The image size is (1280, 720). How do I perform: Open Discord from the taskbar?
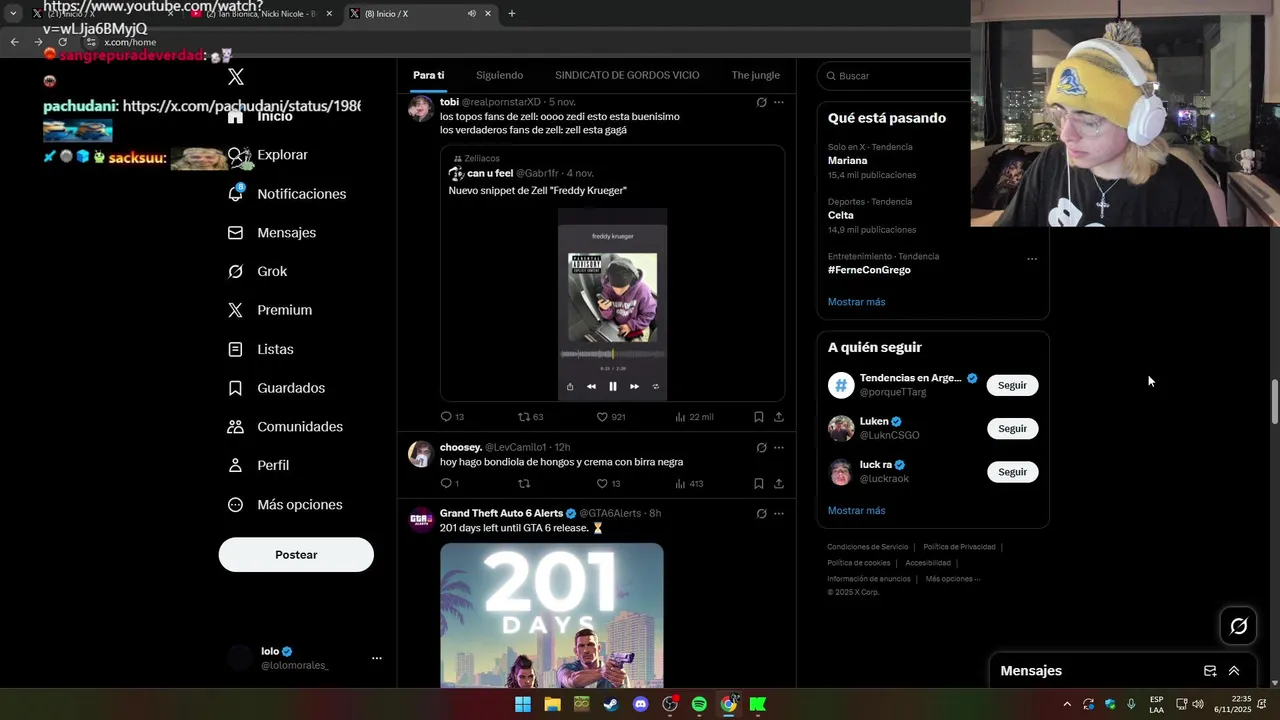641,704
